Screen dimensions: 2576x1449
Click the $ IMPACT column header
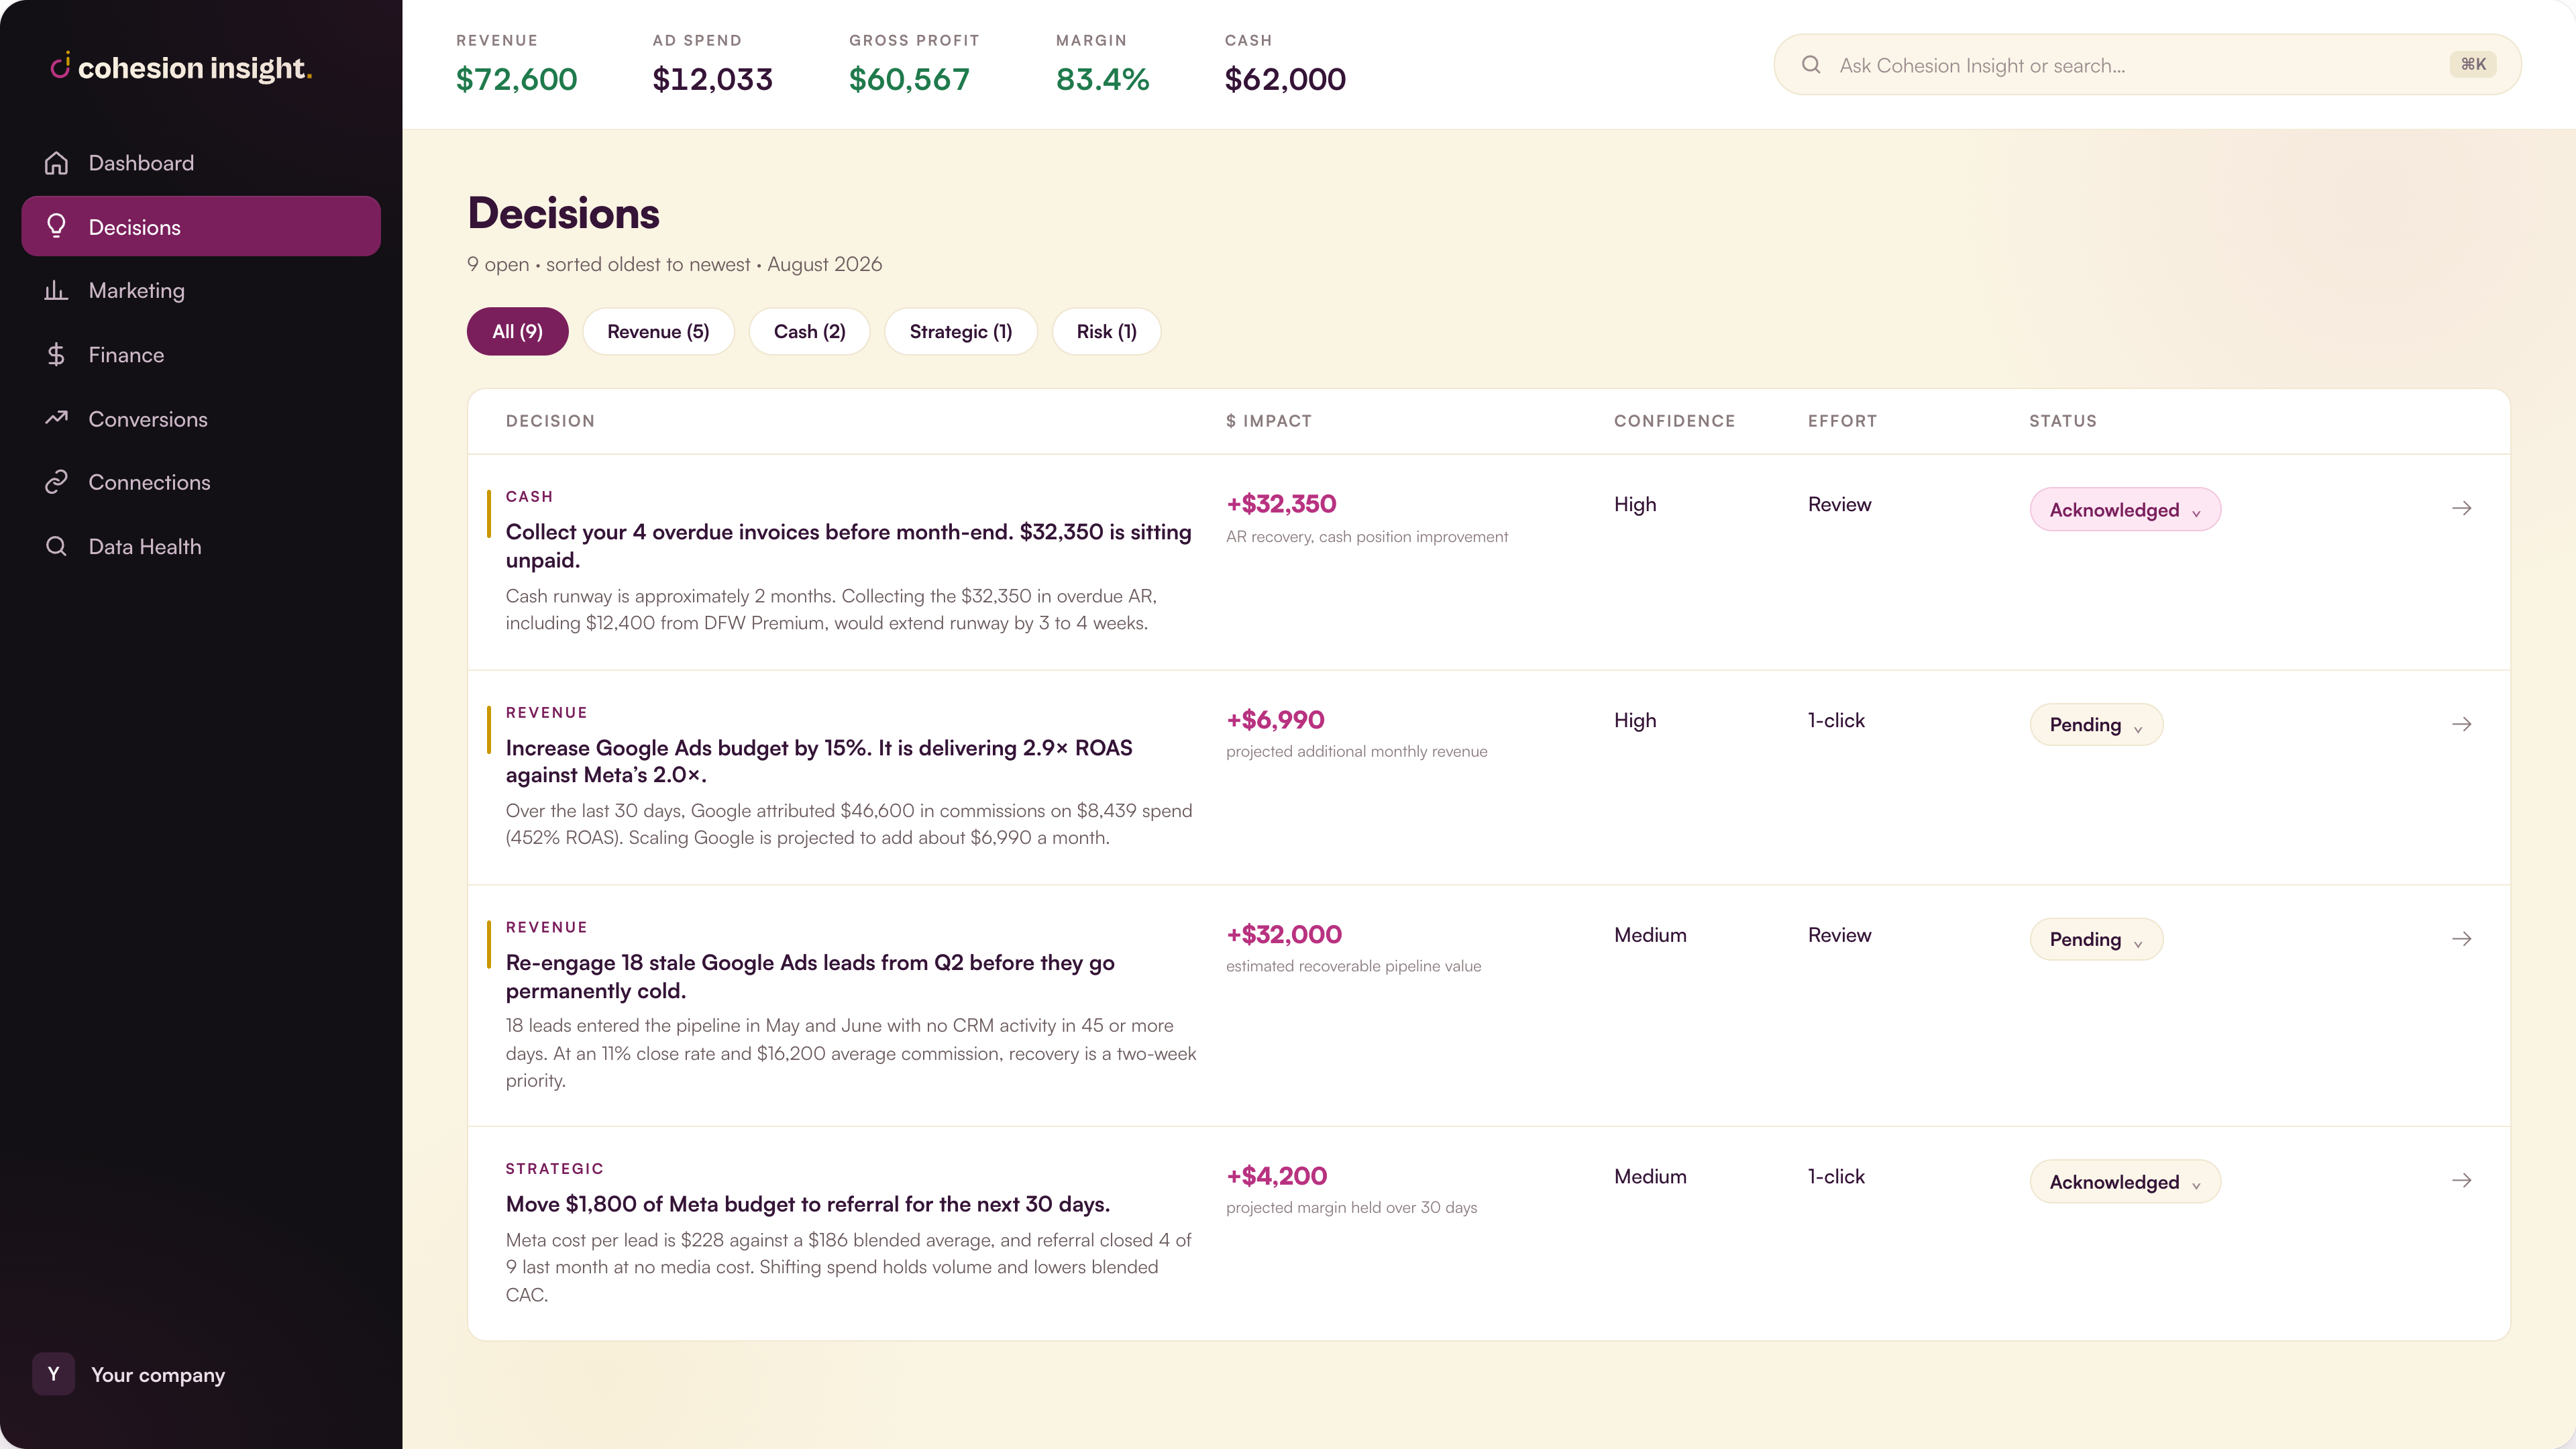tap(1269, 421)
